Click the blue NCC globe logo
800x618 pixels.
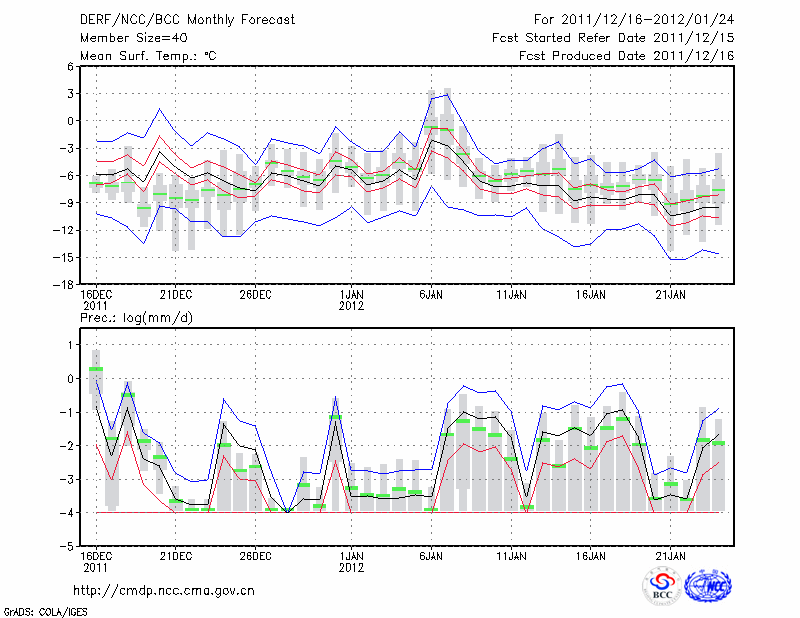pos(707,586)
